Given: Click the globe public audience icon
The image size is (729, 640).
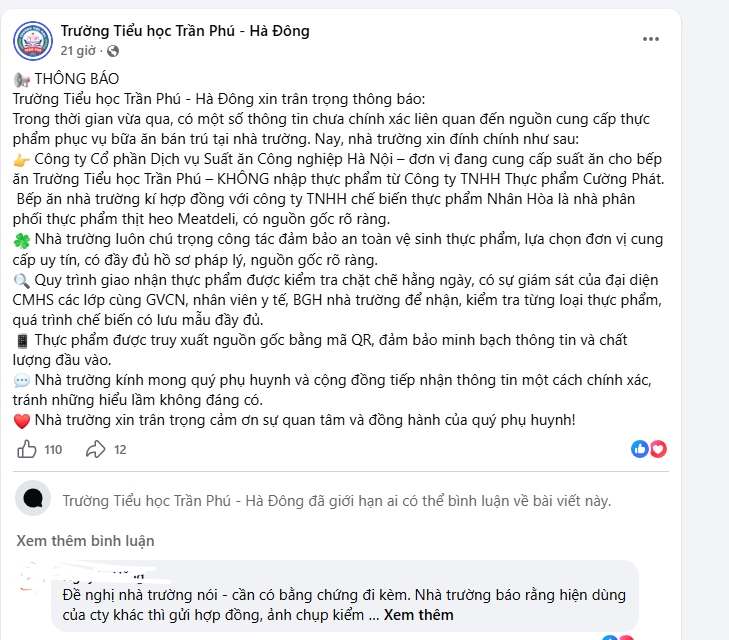Looking at the screenshot, I should (112, 50).
